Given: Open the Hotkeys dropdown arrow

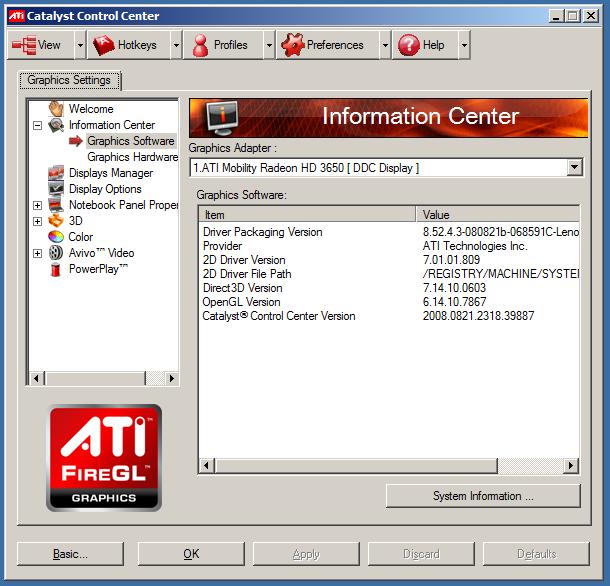Looking at the screenshot, I should pos(176,45).
